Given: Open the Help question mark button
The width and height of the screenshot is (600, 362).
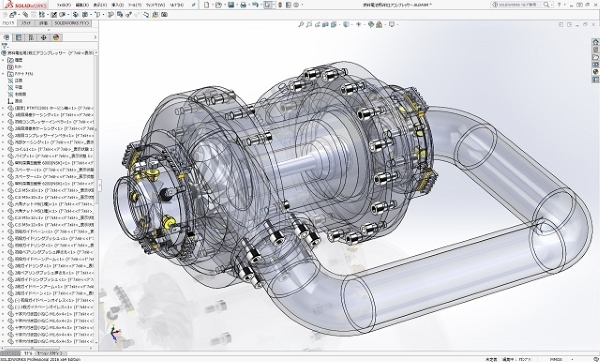Looking at the screenshot, I should point(559,5).
